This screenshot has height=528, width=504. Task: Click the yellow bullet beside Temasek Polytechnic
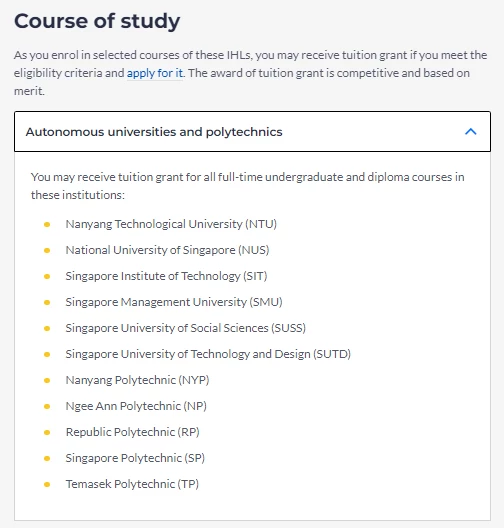tap(47, 484)
